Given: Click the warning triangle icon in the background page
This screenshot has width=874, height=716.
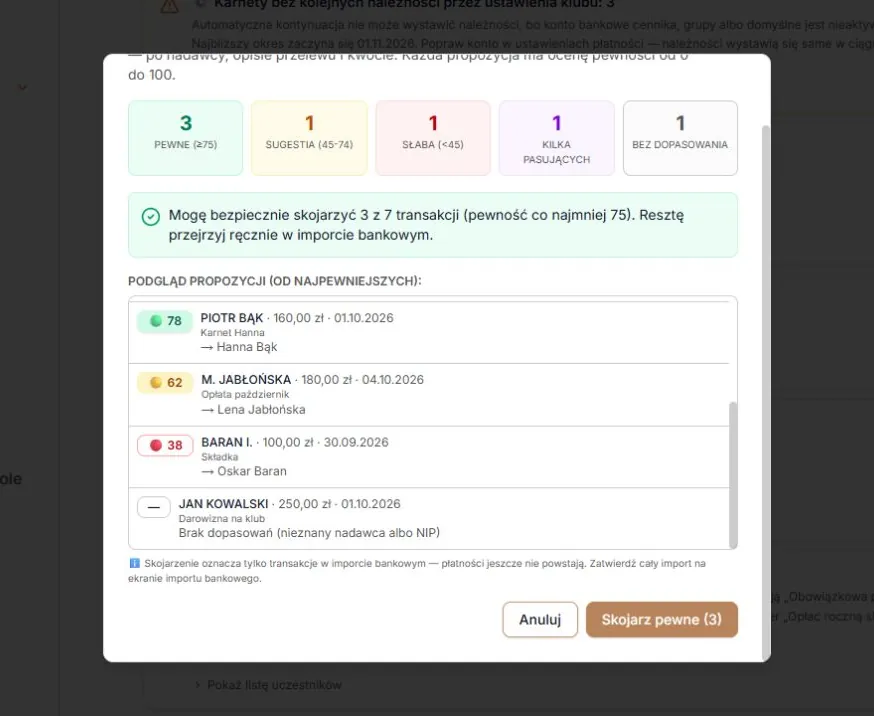Looking at the screenshot, I should point(169,6).
